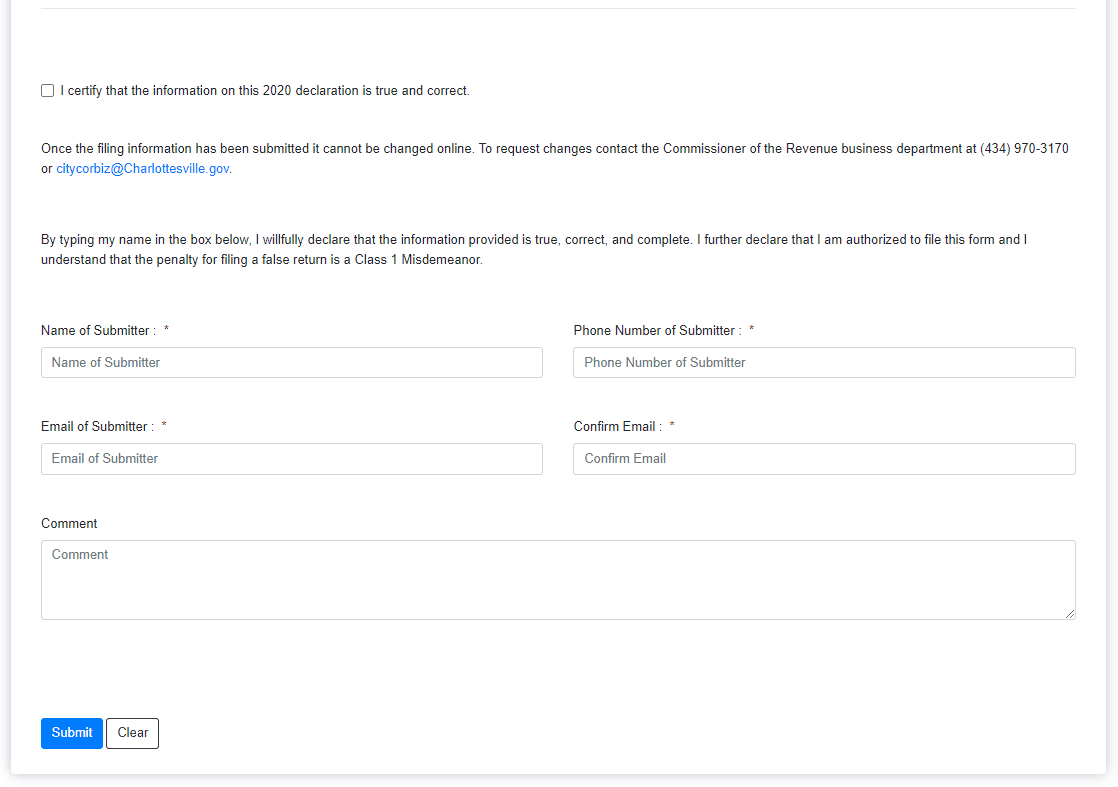The width and height of the screenshot is (1118, 787).
Task: Click the Phone Number of Submitter label
Action: (654, 330)
